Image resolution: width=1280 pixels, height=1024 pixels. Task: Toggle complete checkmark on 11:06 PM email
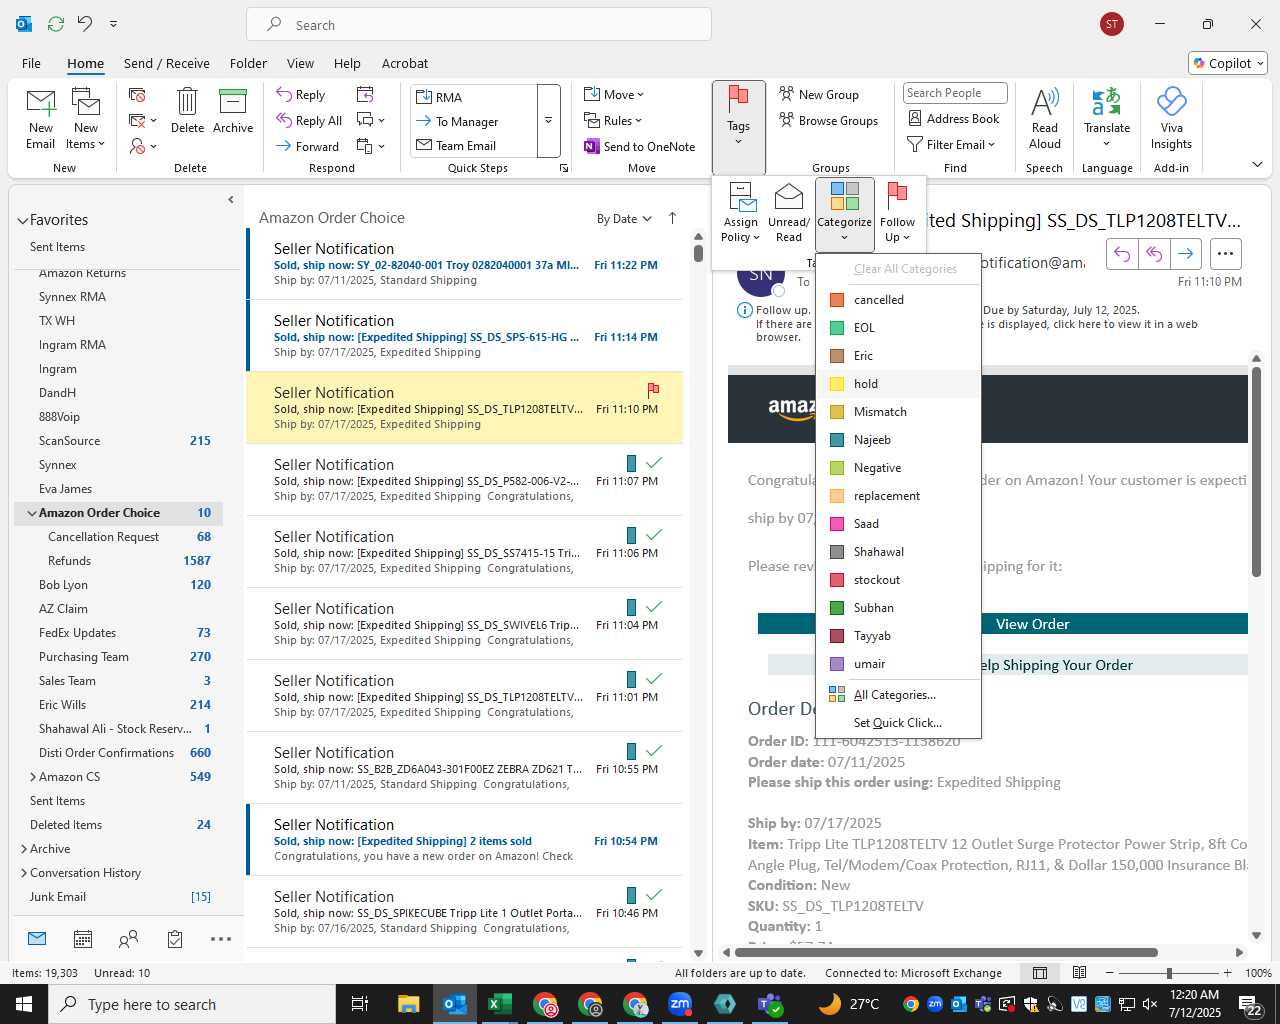tap(654, 535)
